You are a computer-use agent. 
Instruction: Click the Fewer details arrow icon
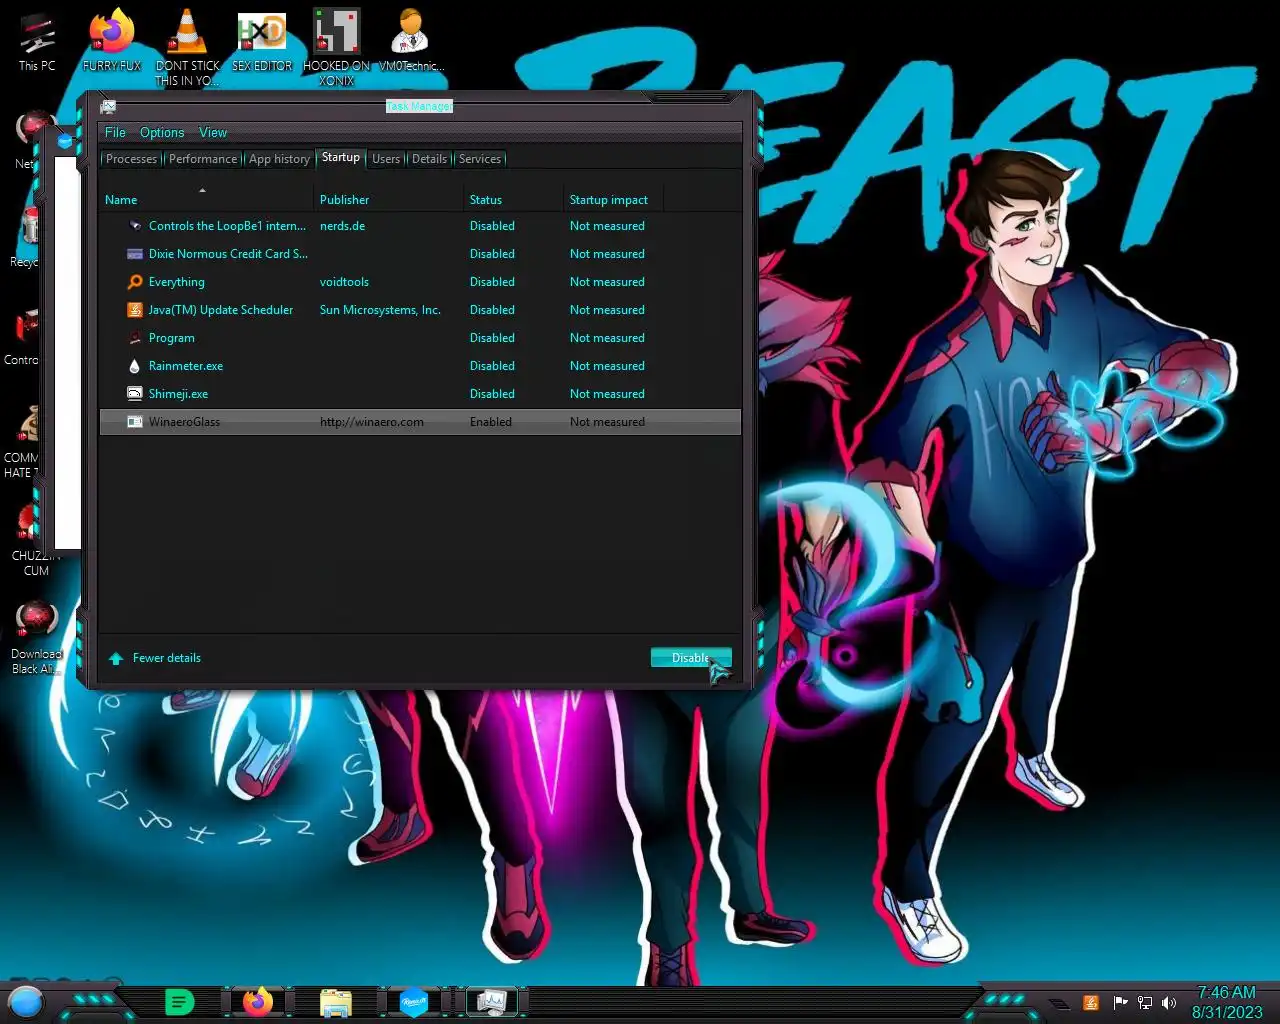point(116,658)
